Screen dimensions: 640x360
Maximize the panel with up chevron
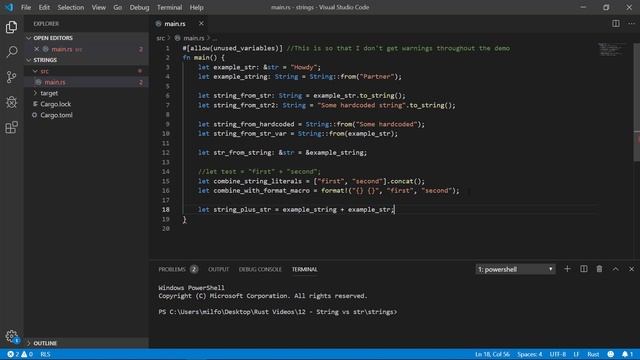[616, 269]
